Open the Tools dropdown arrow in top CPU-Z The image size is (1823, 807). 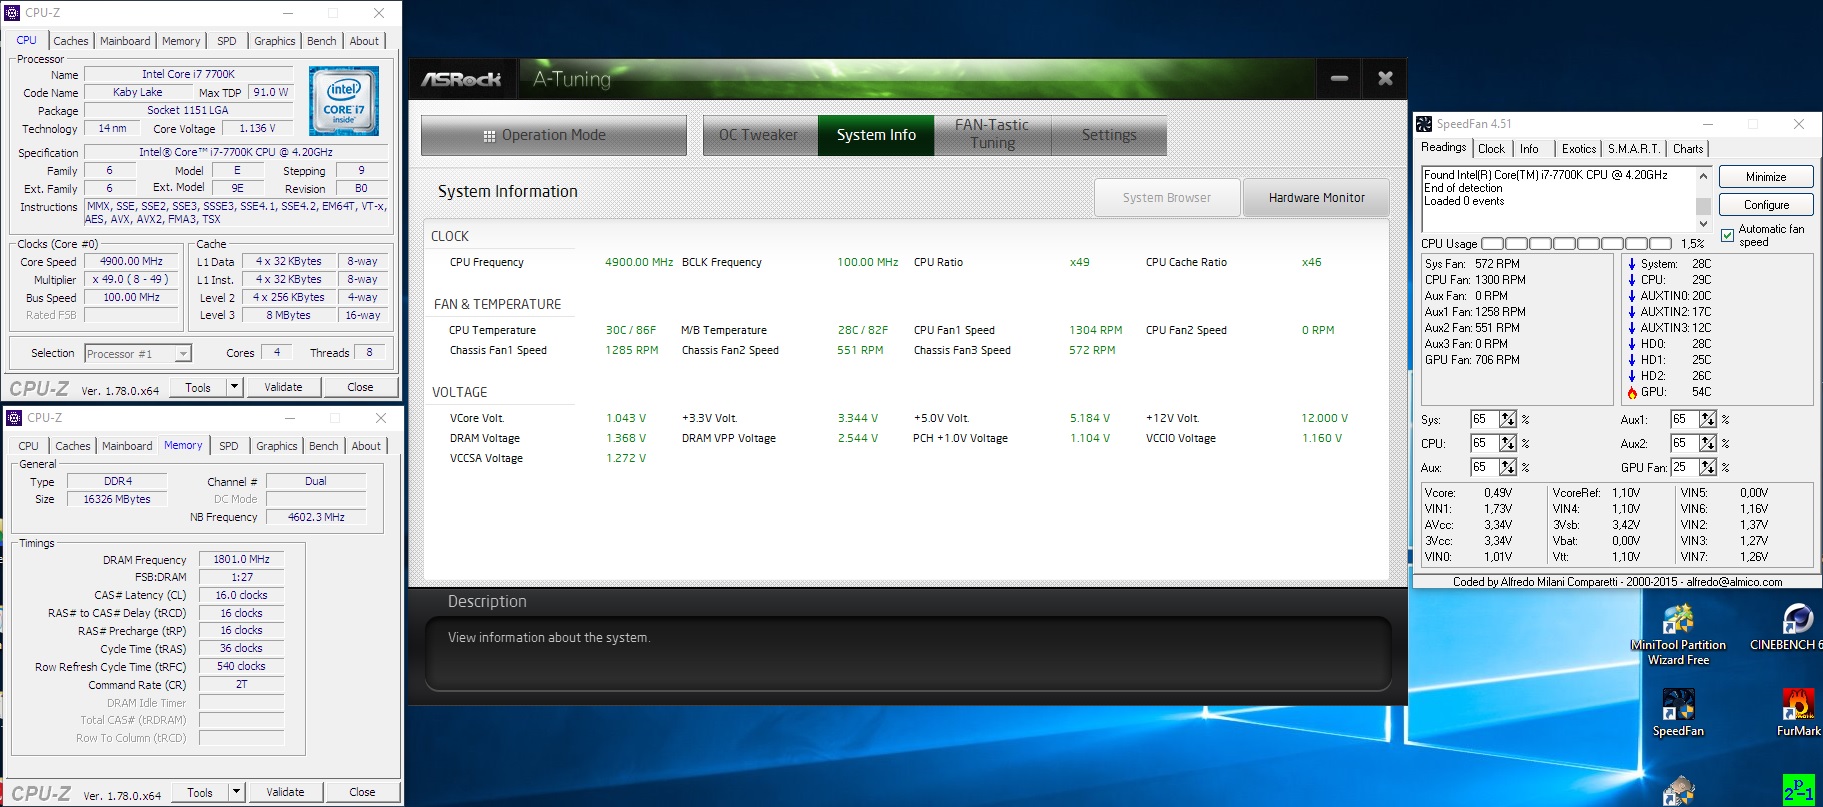[234, 387]
